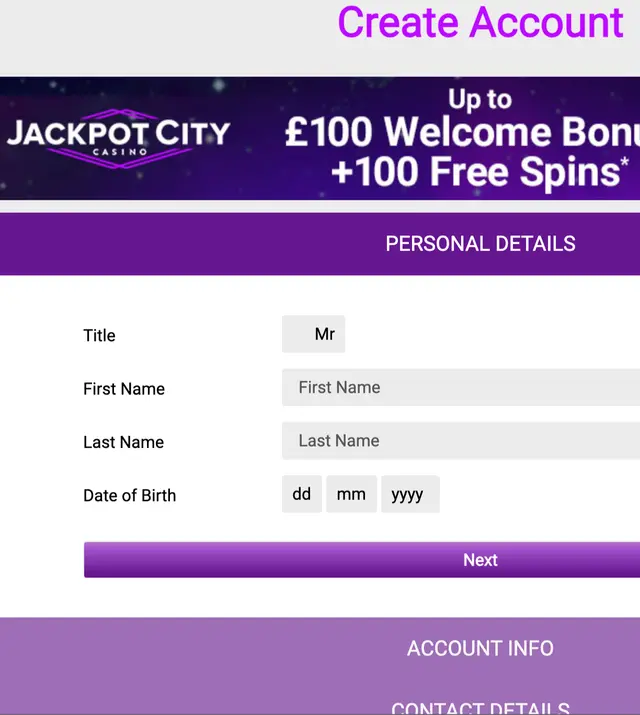640x715 pixels.
Task: Select the dd day field
Action: (302, 494)
